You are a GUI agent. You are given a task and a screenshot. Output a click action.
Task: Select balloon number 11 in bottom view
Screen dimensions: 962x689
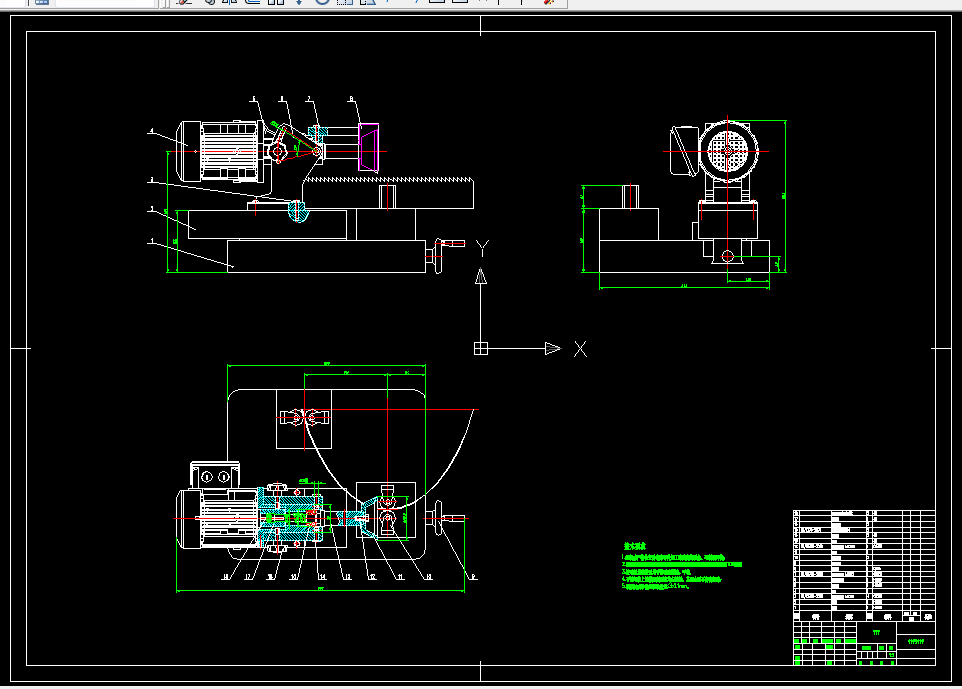coord(400,577)
